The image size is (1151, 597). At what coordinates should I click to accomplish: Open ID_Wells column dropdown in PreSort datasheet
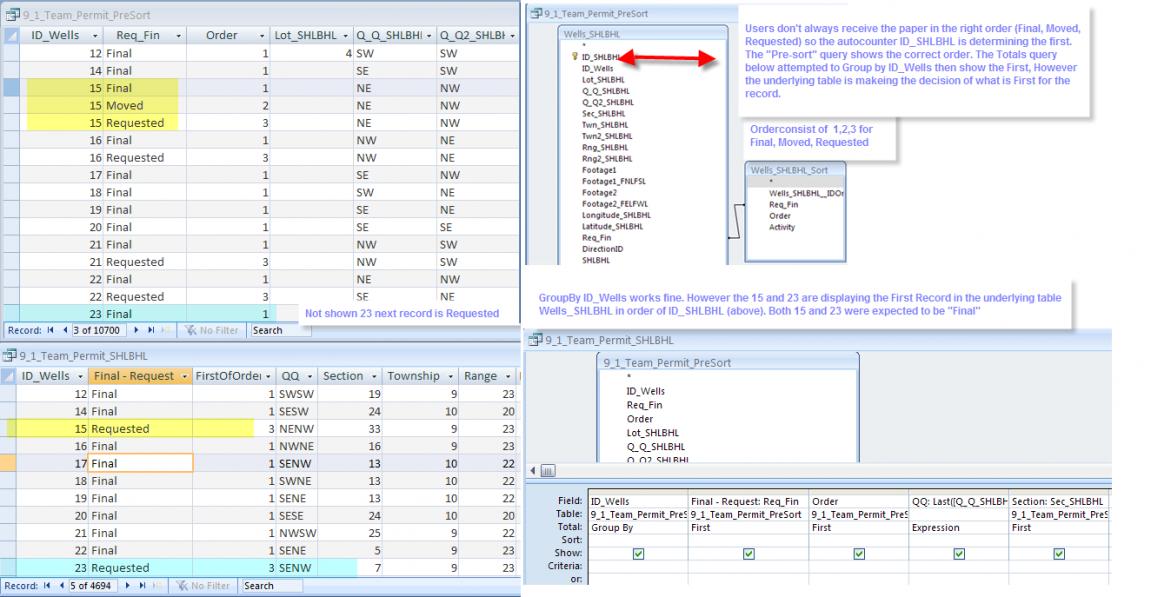(x=95, y=35)
